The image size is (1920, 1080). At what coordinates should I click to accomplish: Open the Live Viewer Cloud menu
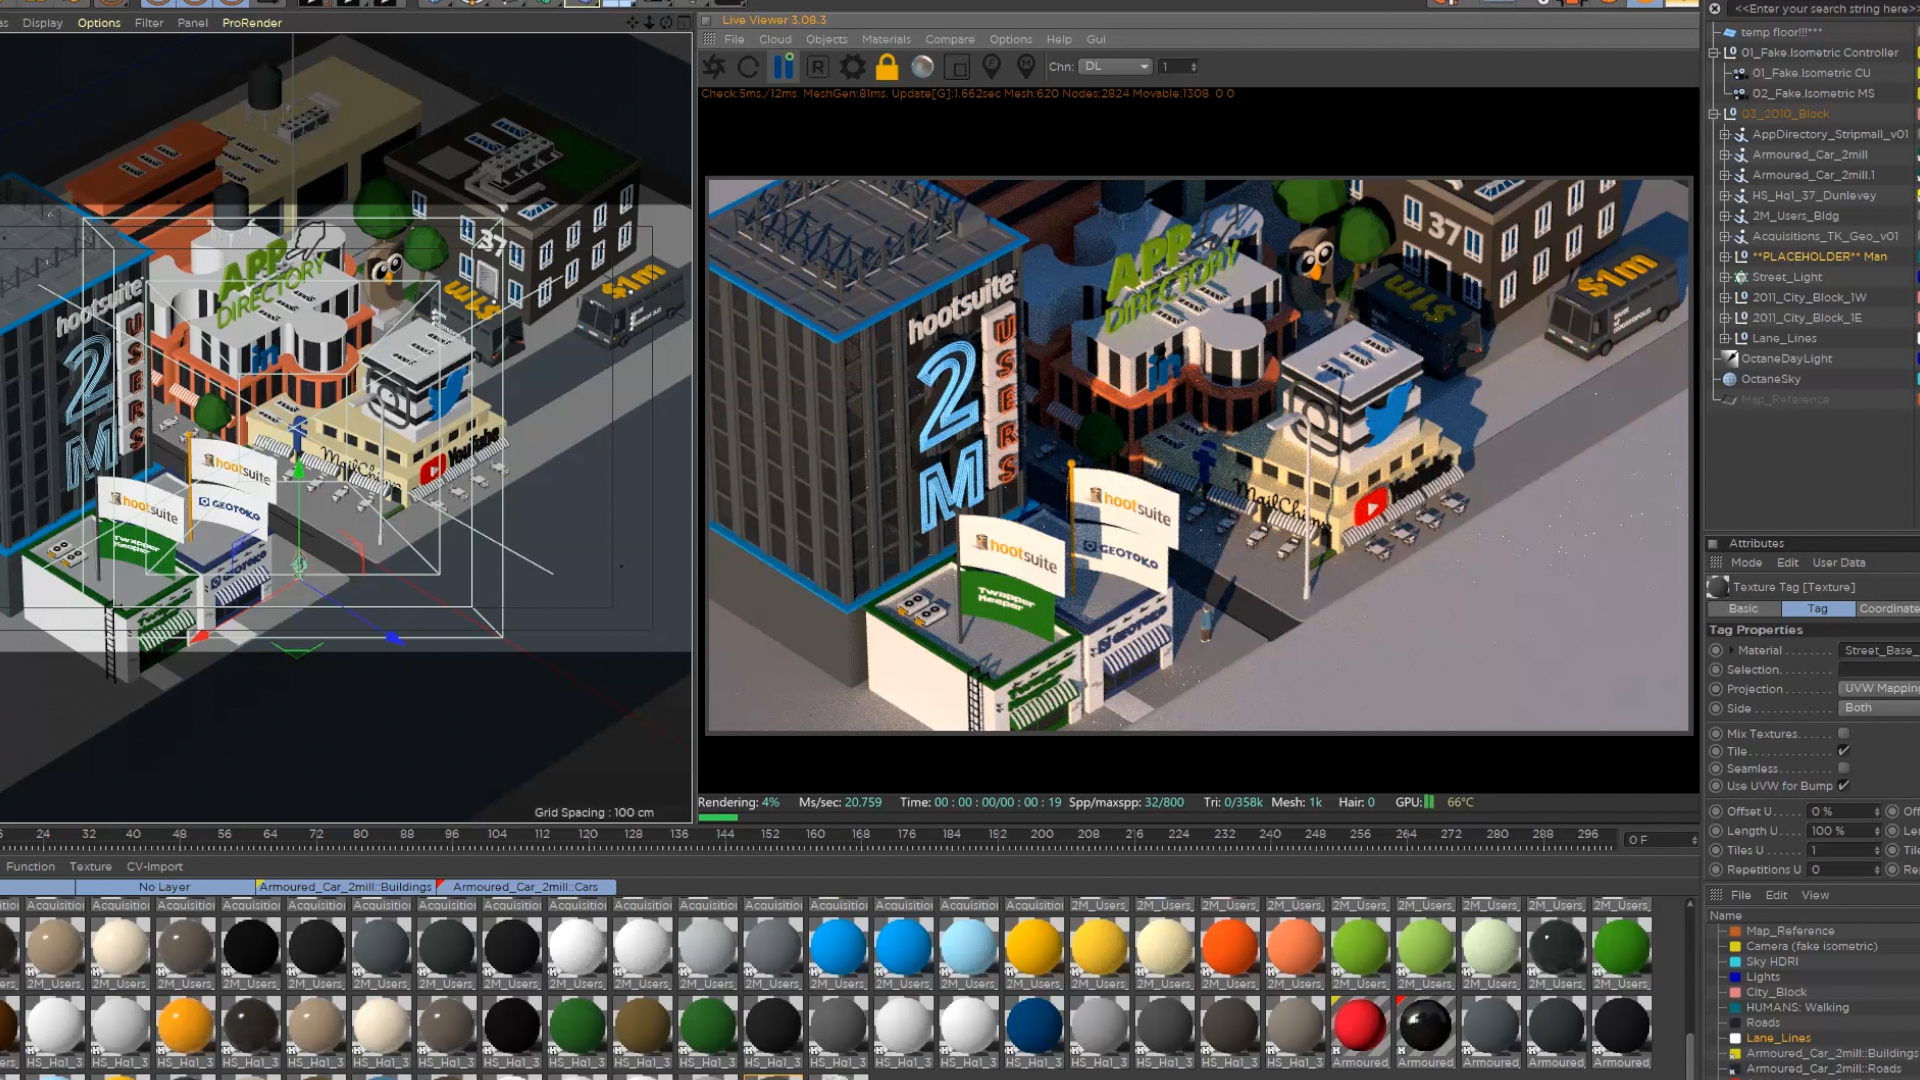coord(775,40)
